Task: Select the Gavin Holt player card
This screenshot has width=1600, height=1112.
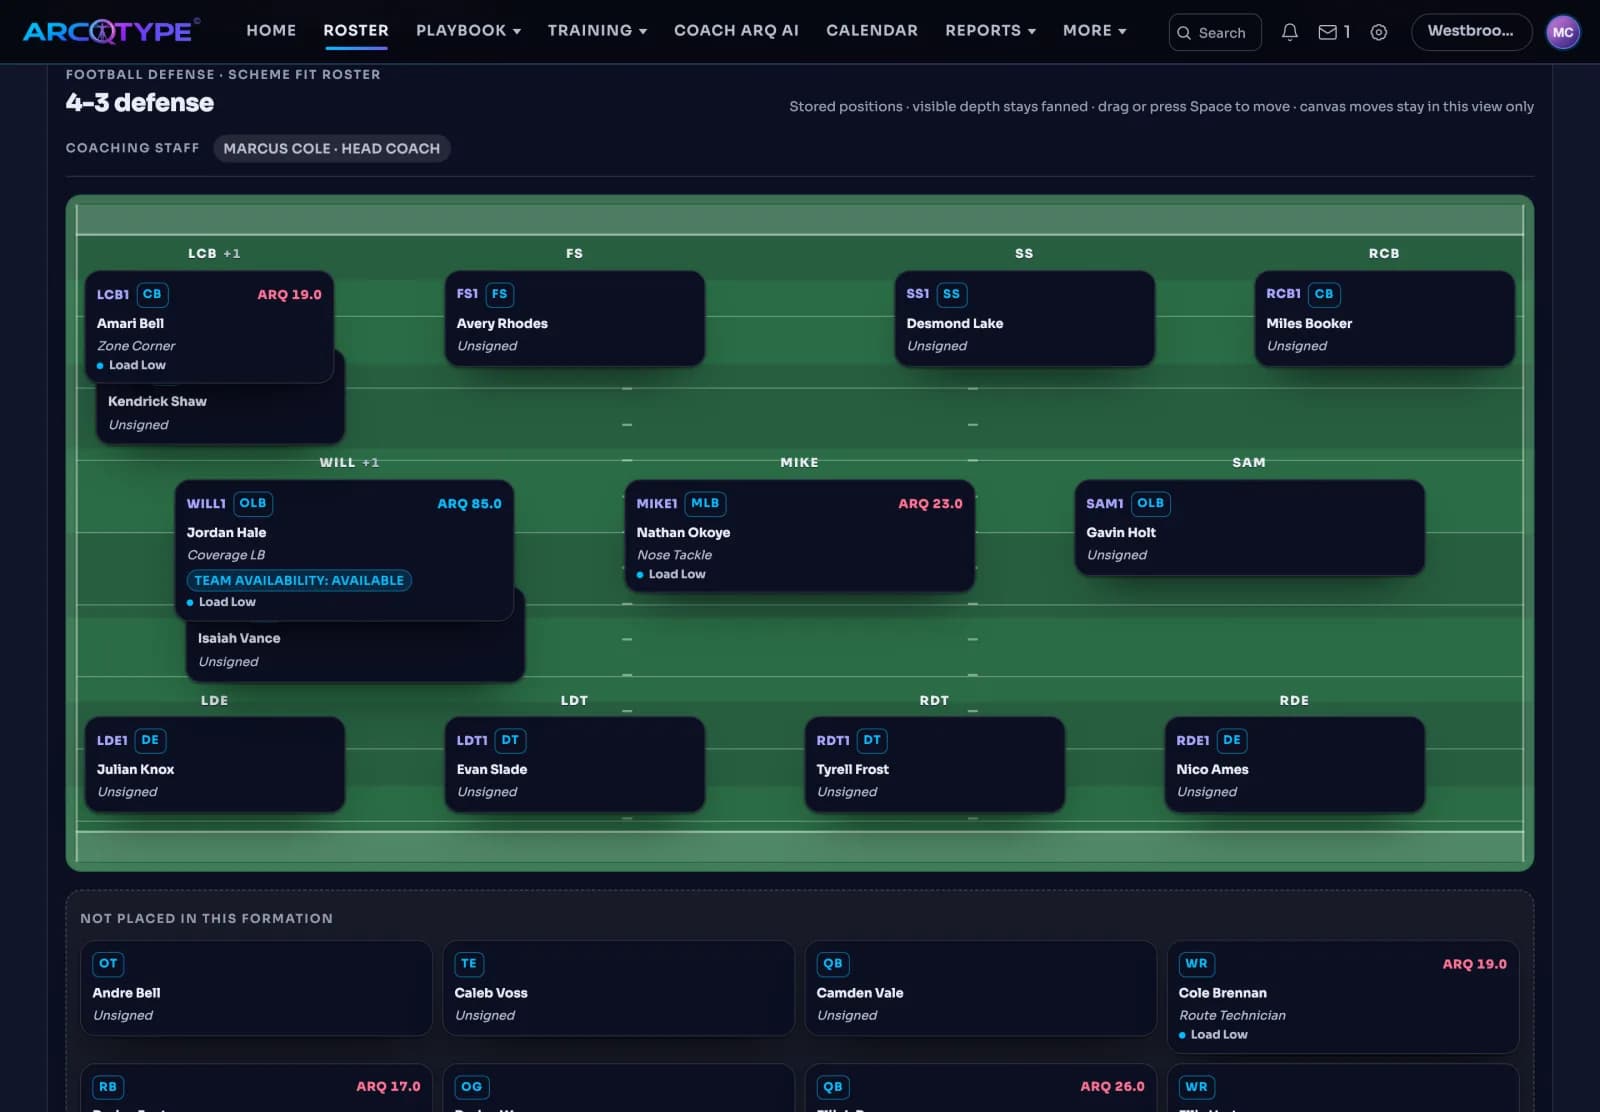Action: click(1250, 528)
